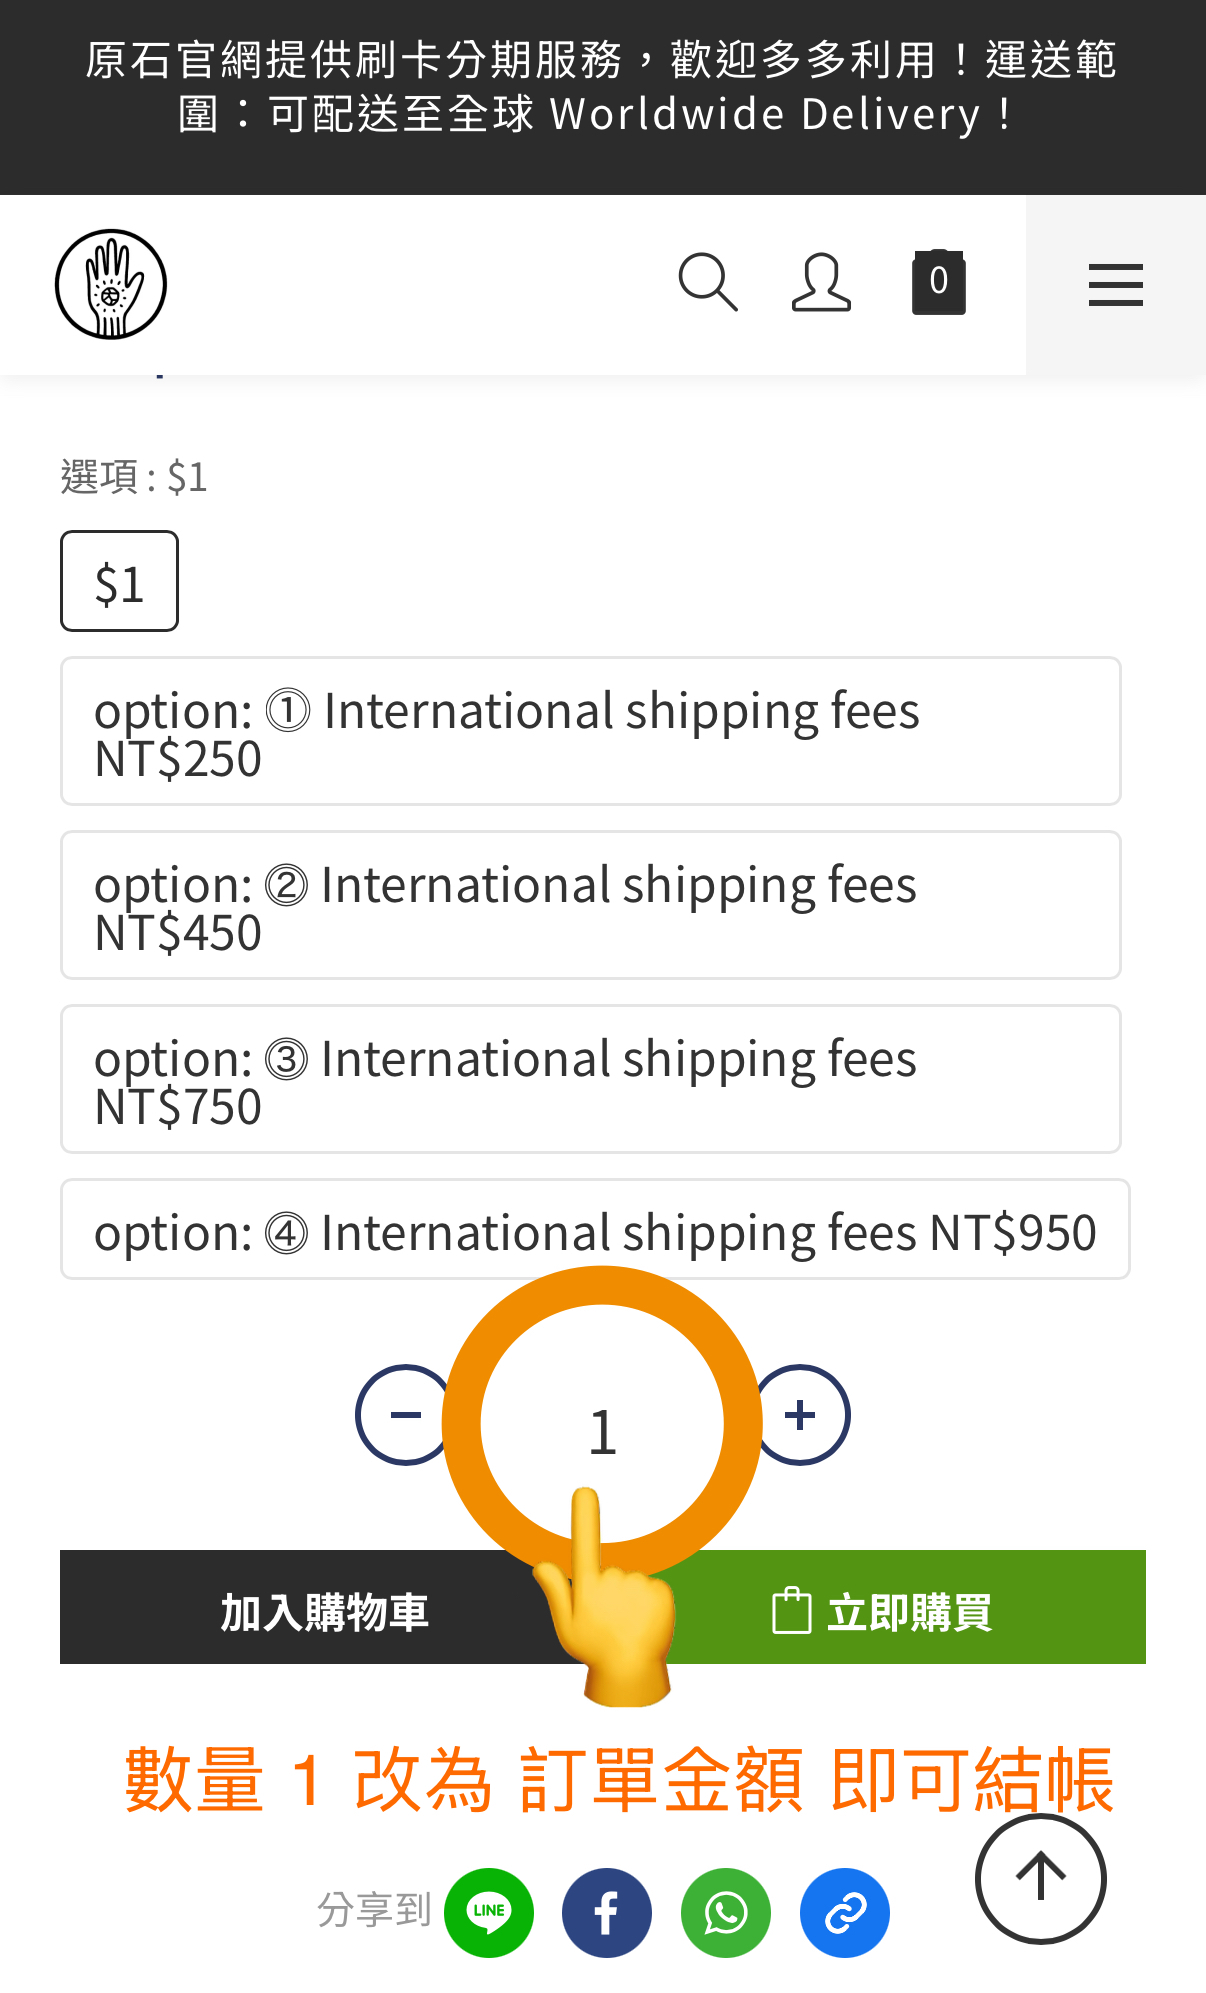Open the hamburger navigation menu
The image size is (1206, 1993).
(1115, 285)
